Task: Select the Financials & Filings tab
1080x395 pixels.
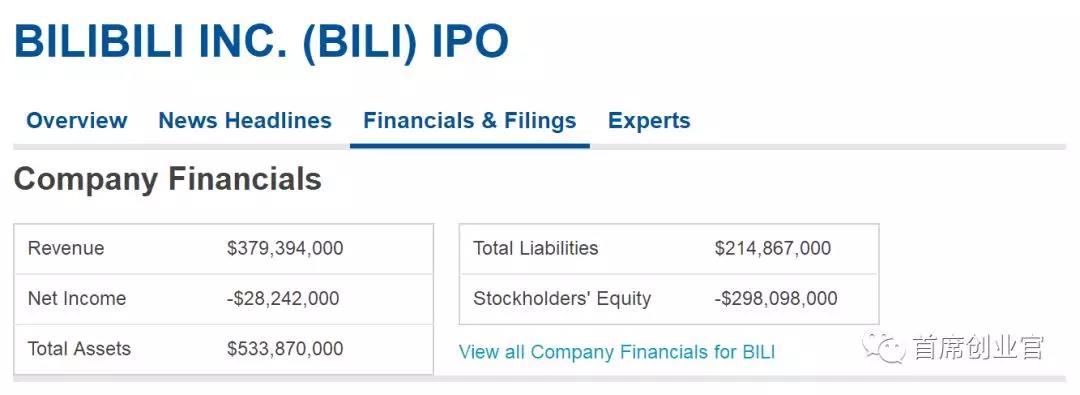Action: [470, 121]
